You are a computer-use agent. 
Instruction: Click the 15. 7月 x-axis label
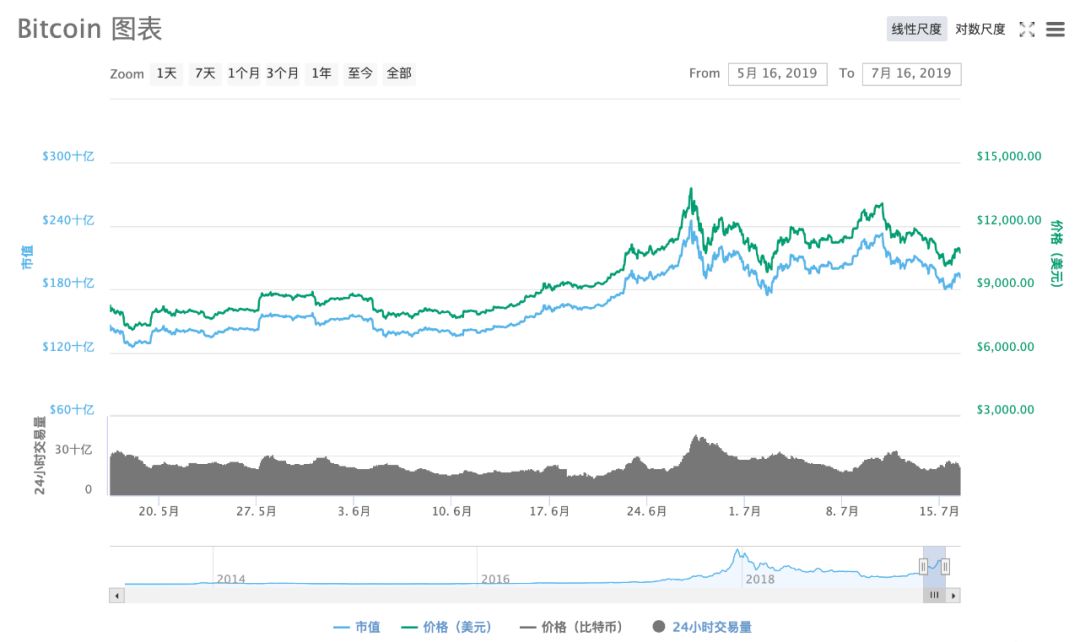[x=939, y=511]
